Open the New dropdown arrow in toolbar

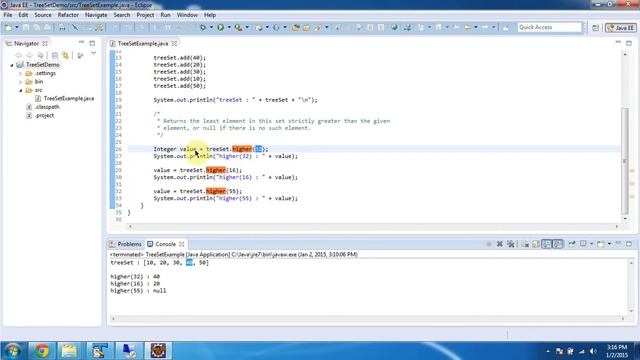click(17, 27)
